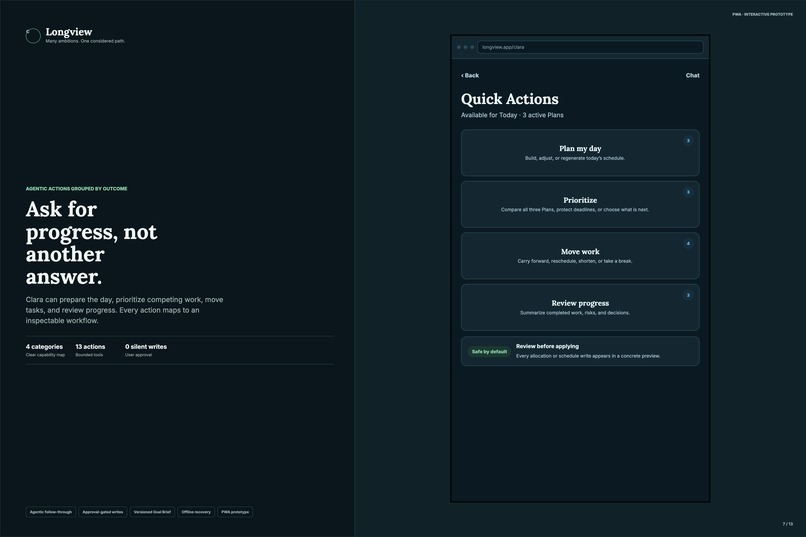The image size is (806, 537).
Task: Click the 4 categories stat
Action: pos(45,350)
